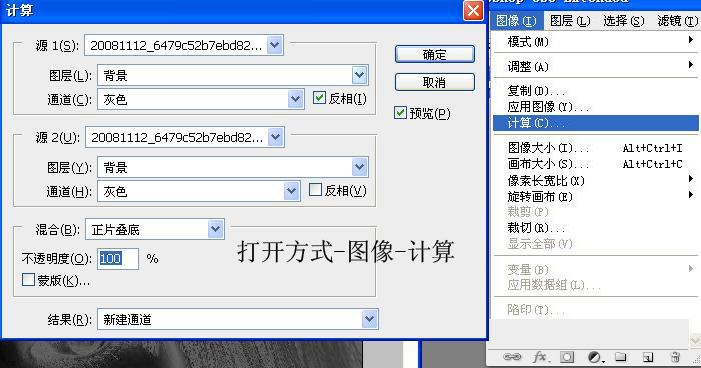The image size is (701, 368).
Task: Open source 2 通道(H) channel dropdown
Action: click(x=291, y=191)
